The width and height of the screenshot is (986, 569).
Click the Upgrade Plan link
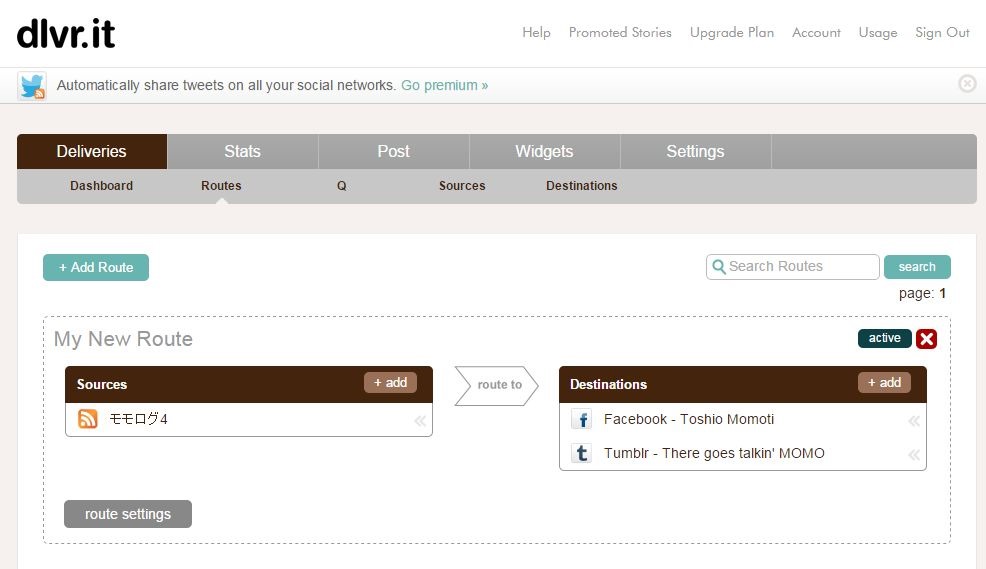[732, 33]
